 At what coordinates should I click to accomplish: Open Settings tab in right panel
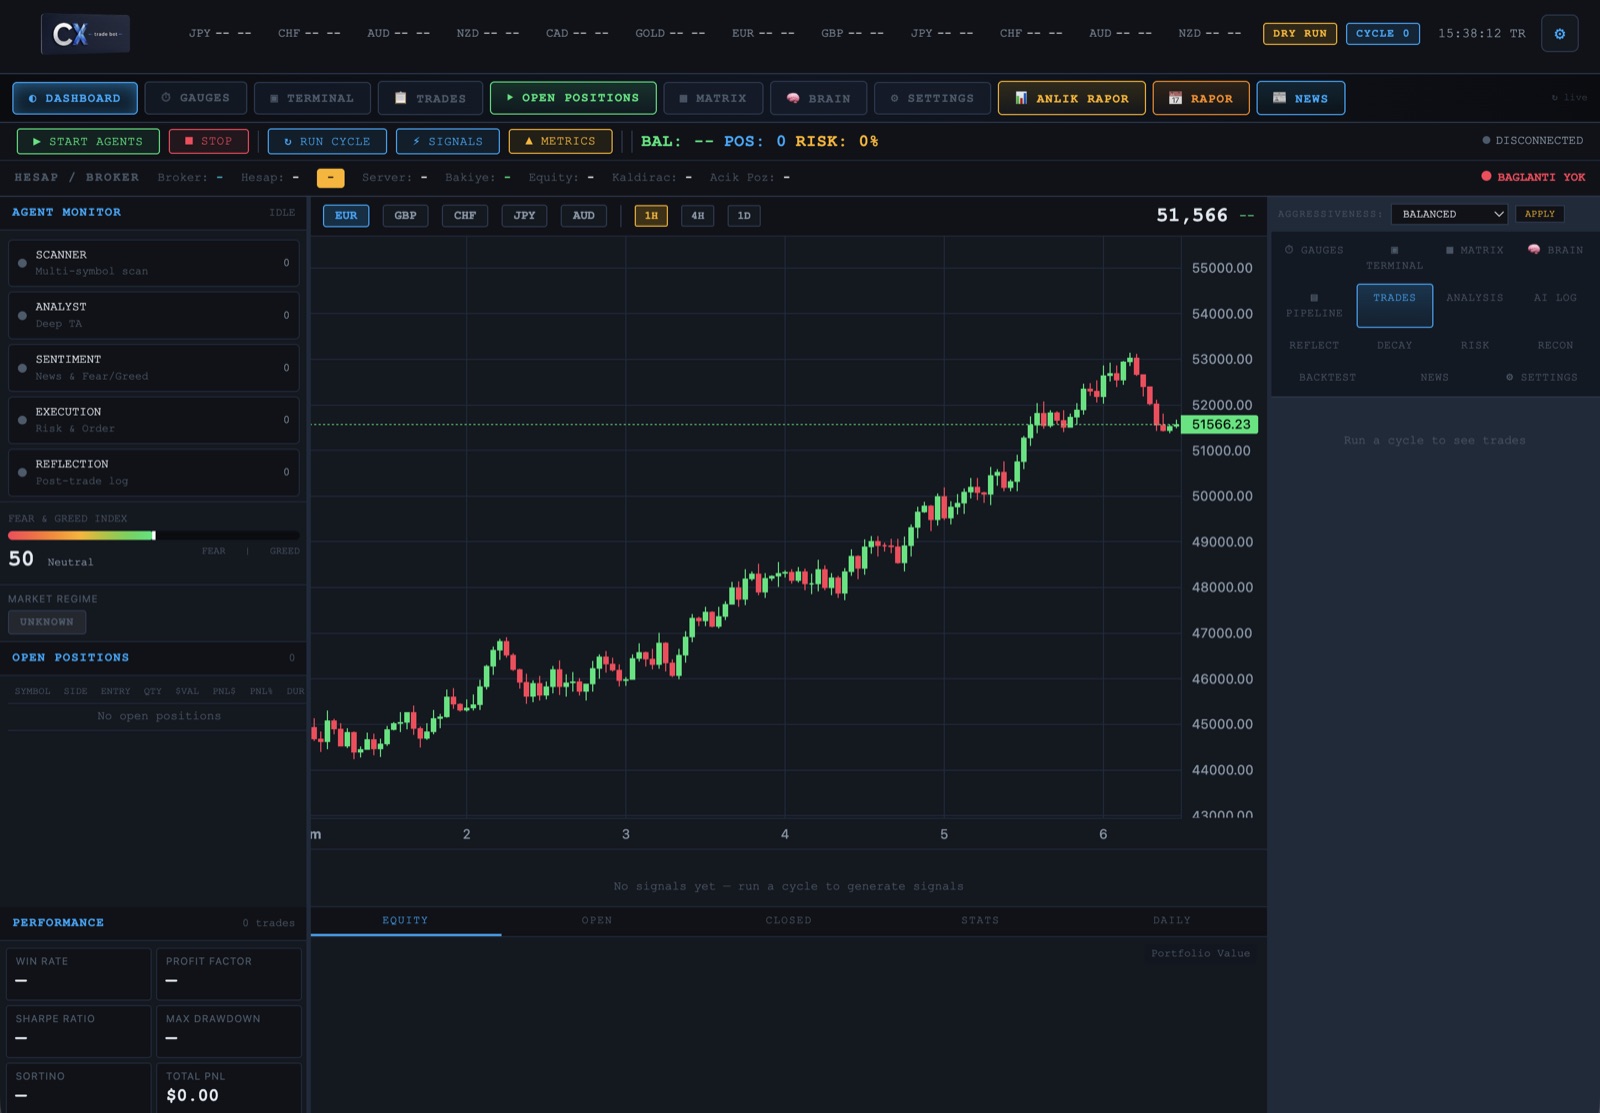tap(1541, 377)
